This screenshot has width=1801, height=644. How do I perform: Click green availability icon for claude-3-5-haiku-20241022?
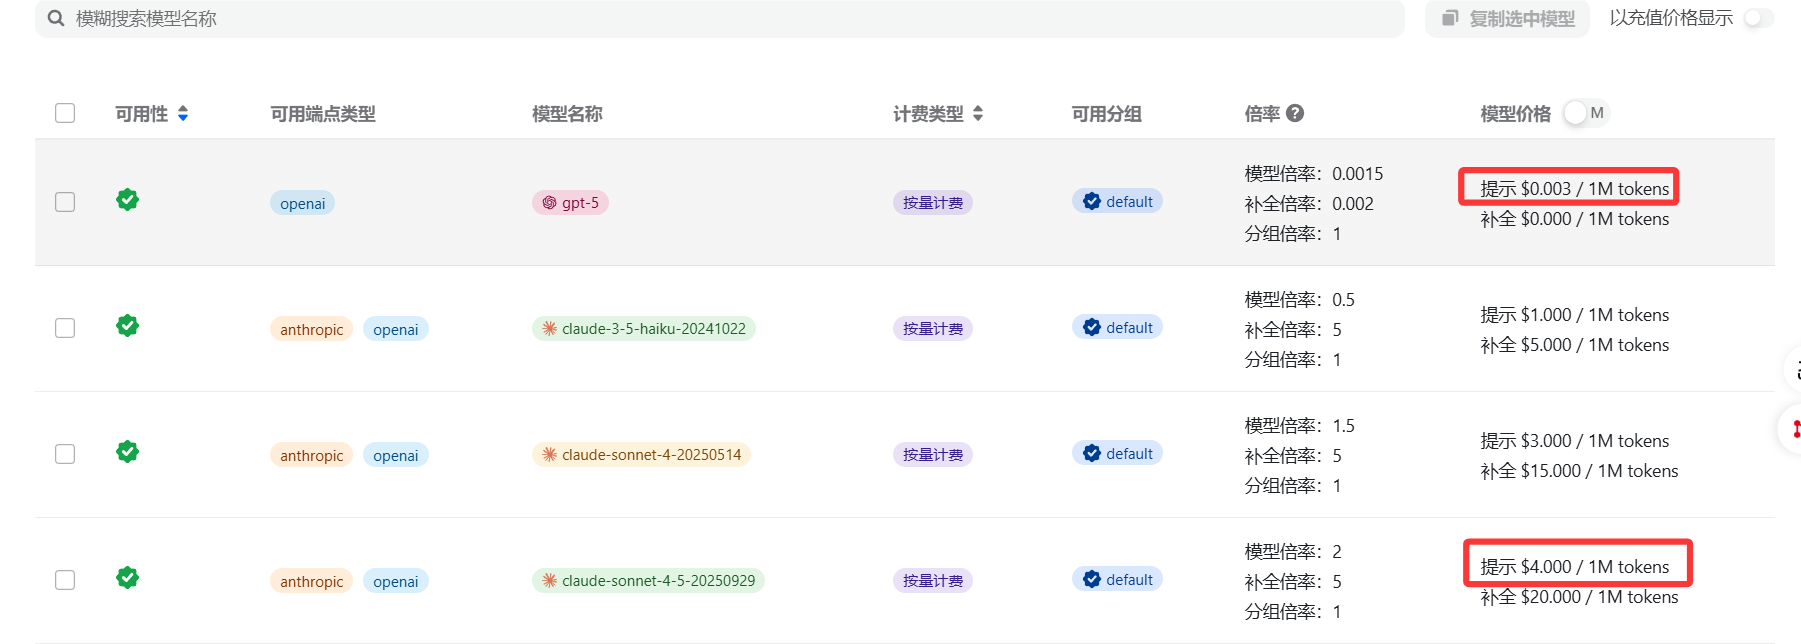(x=127, y=326)
